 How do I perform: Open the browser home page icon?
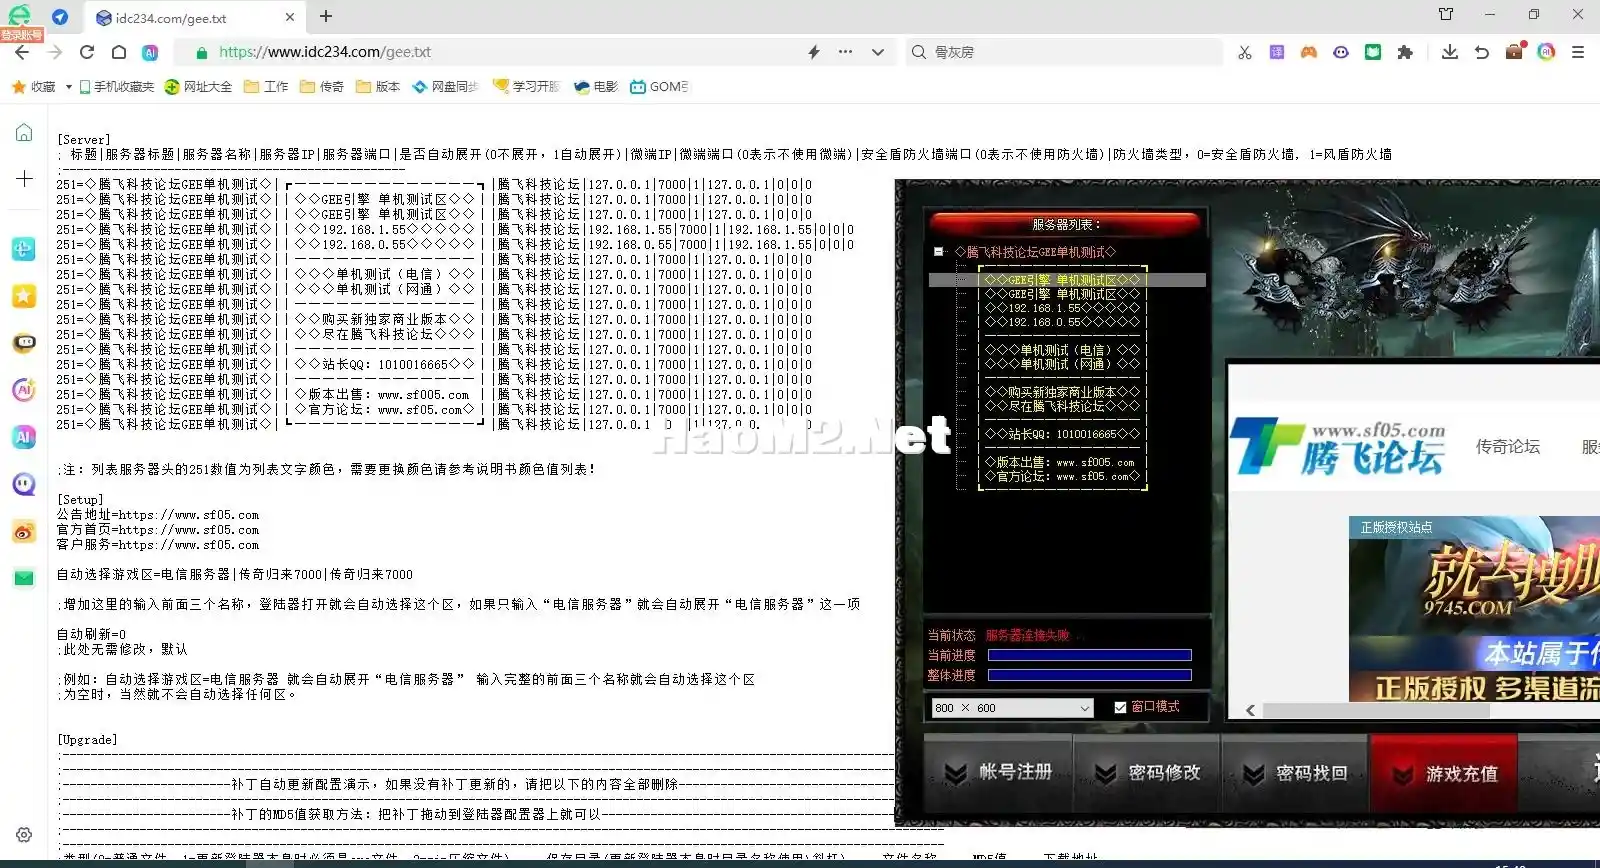[119, 52]
